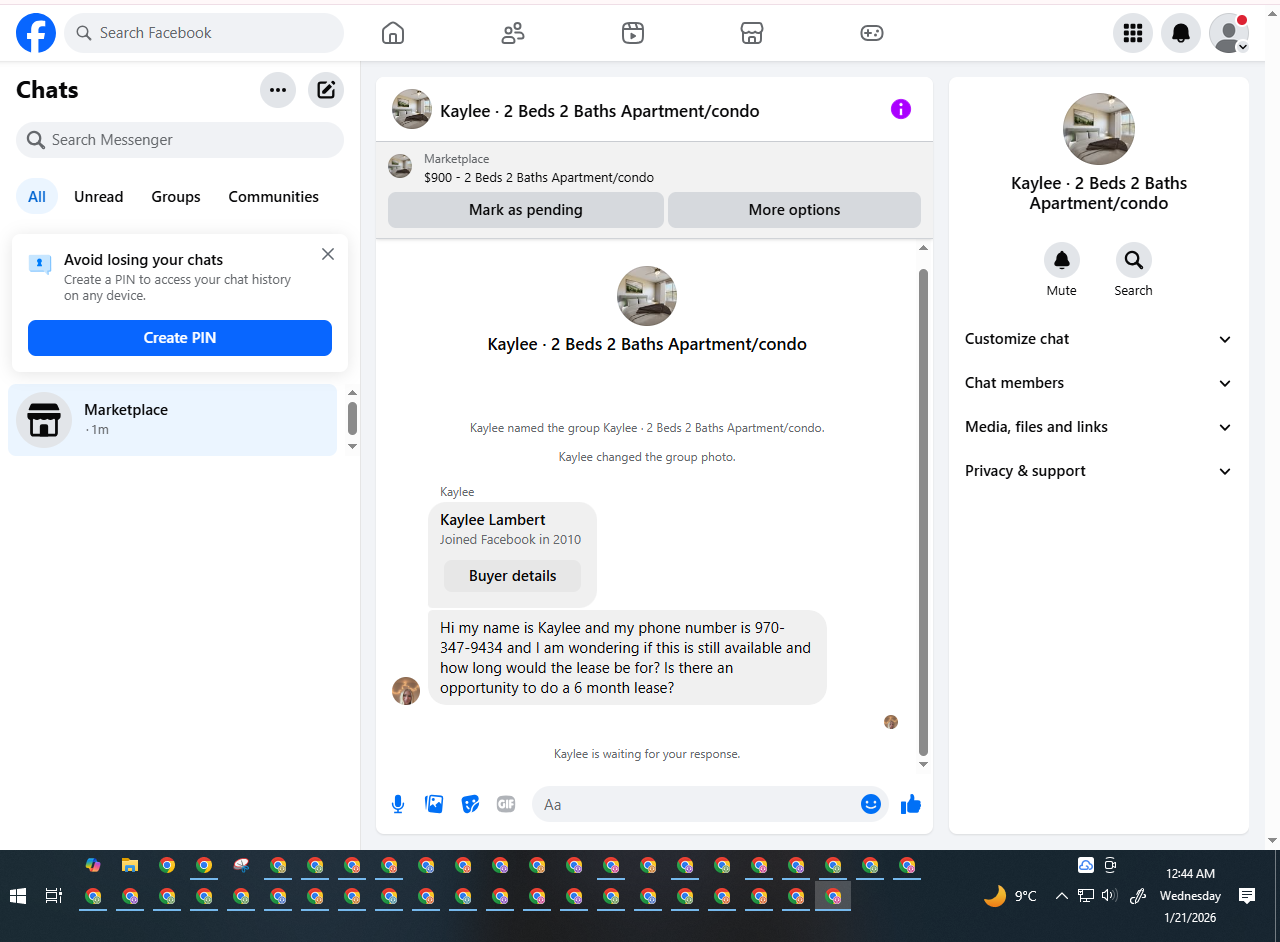Open the Marketplace chat in the list
The width and height of the screenshot is (1280, 942).
click(173, 420)
